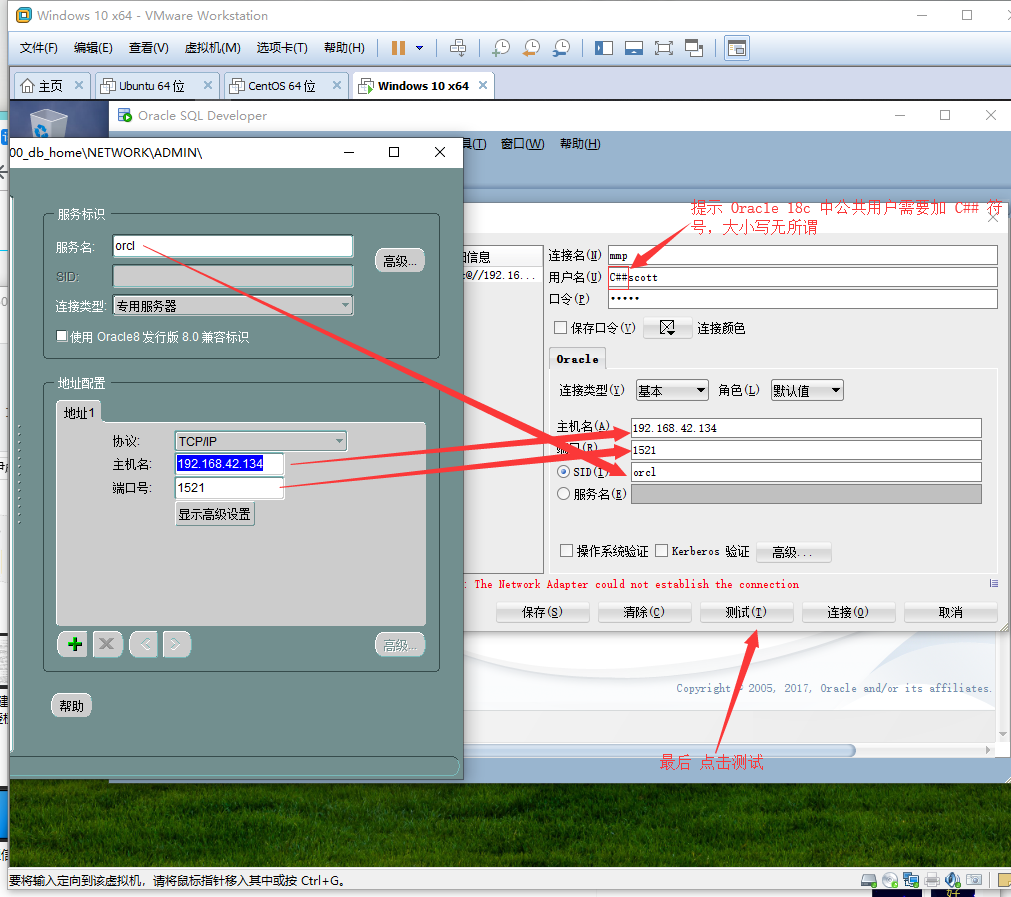Click the 测试(T) button

(746, 612)
